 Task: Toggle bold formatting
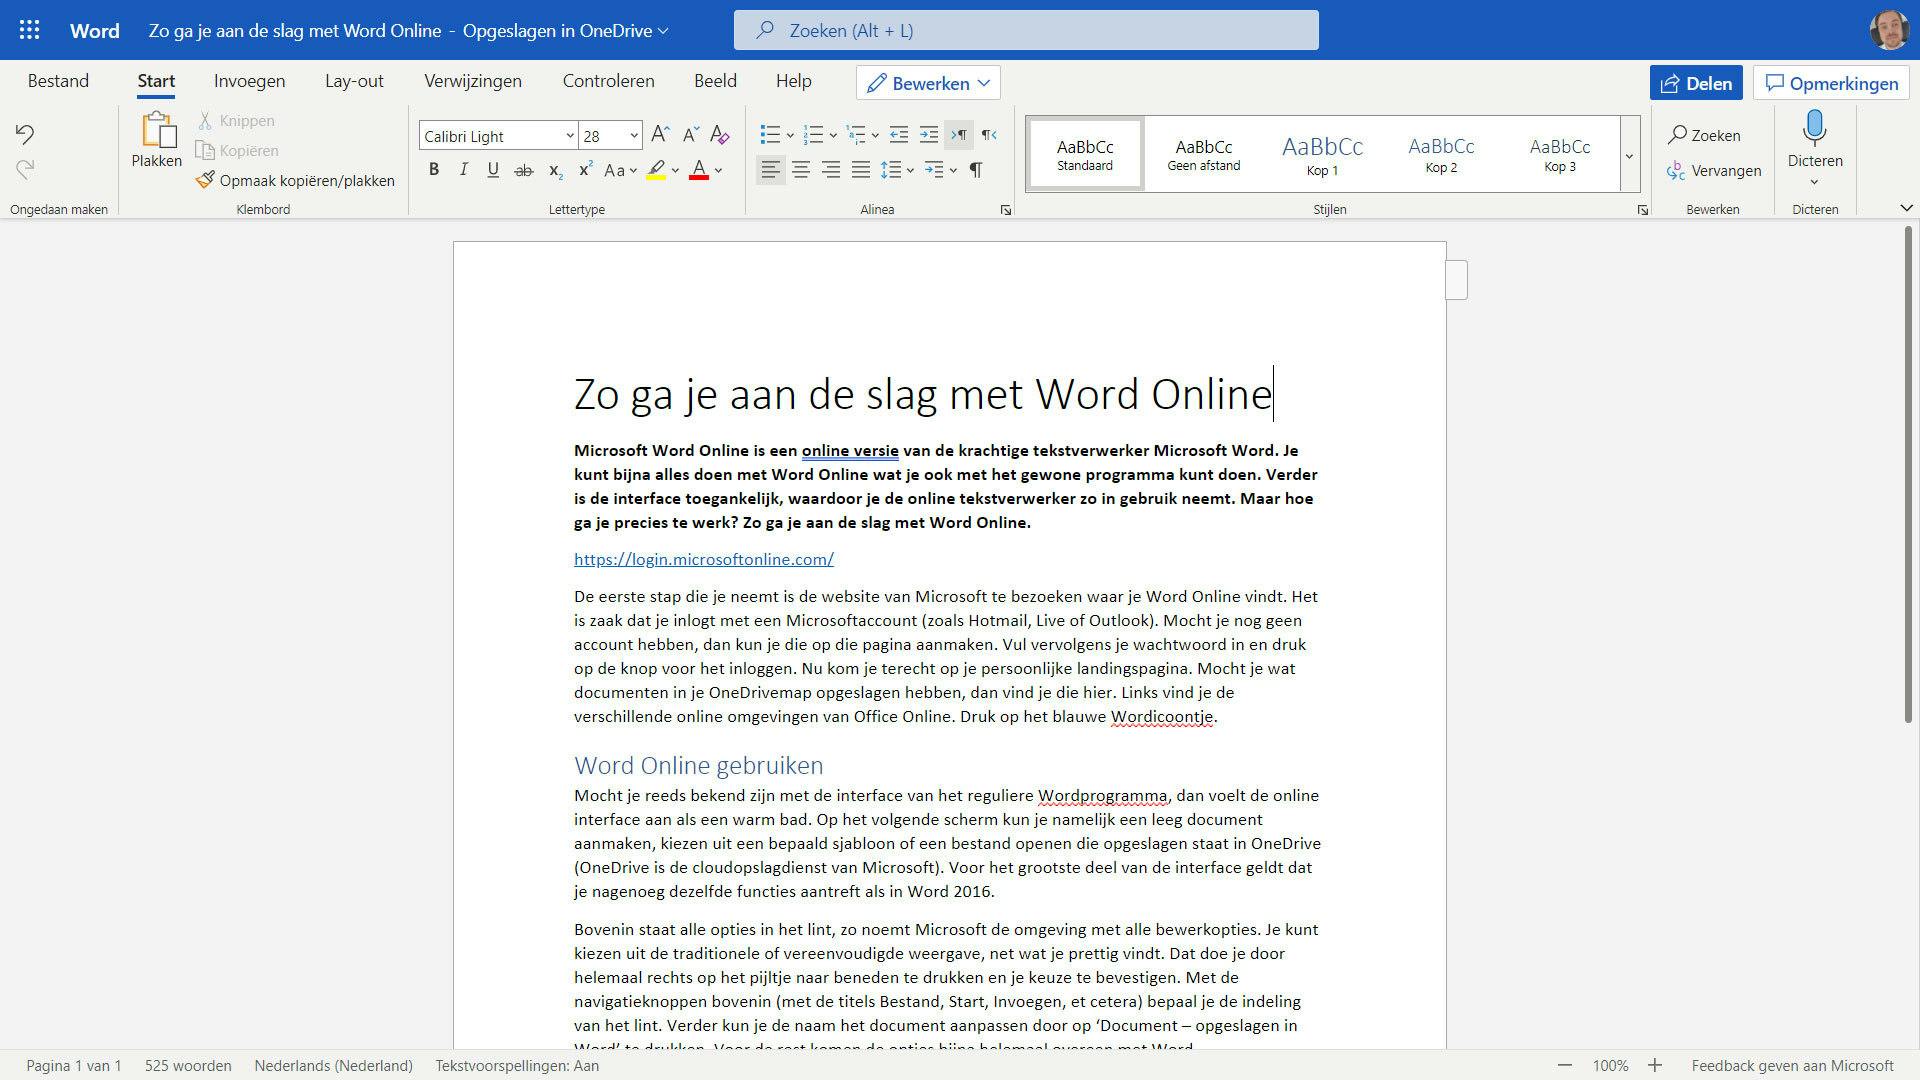[434, 170]
